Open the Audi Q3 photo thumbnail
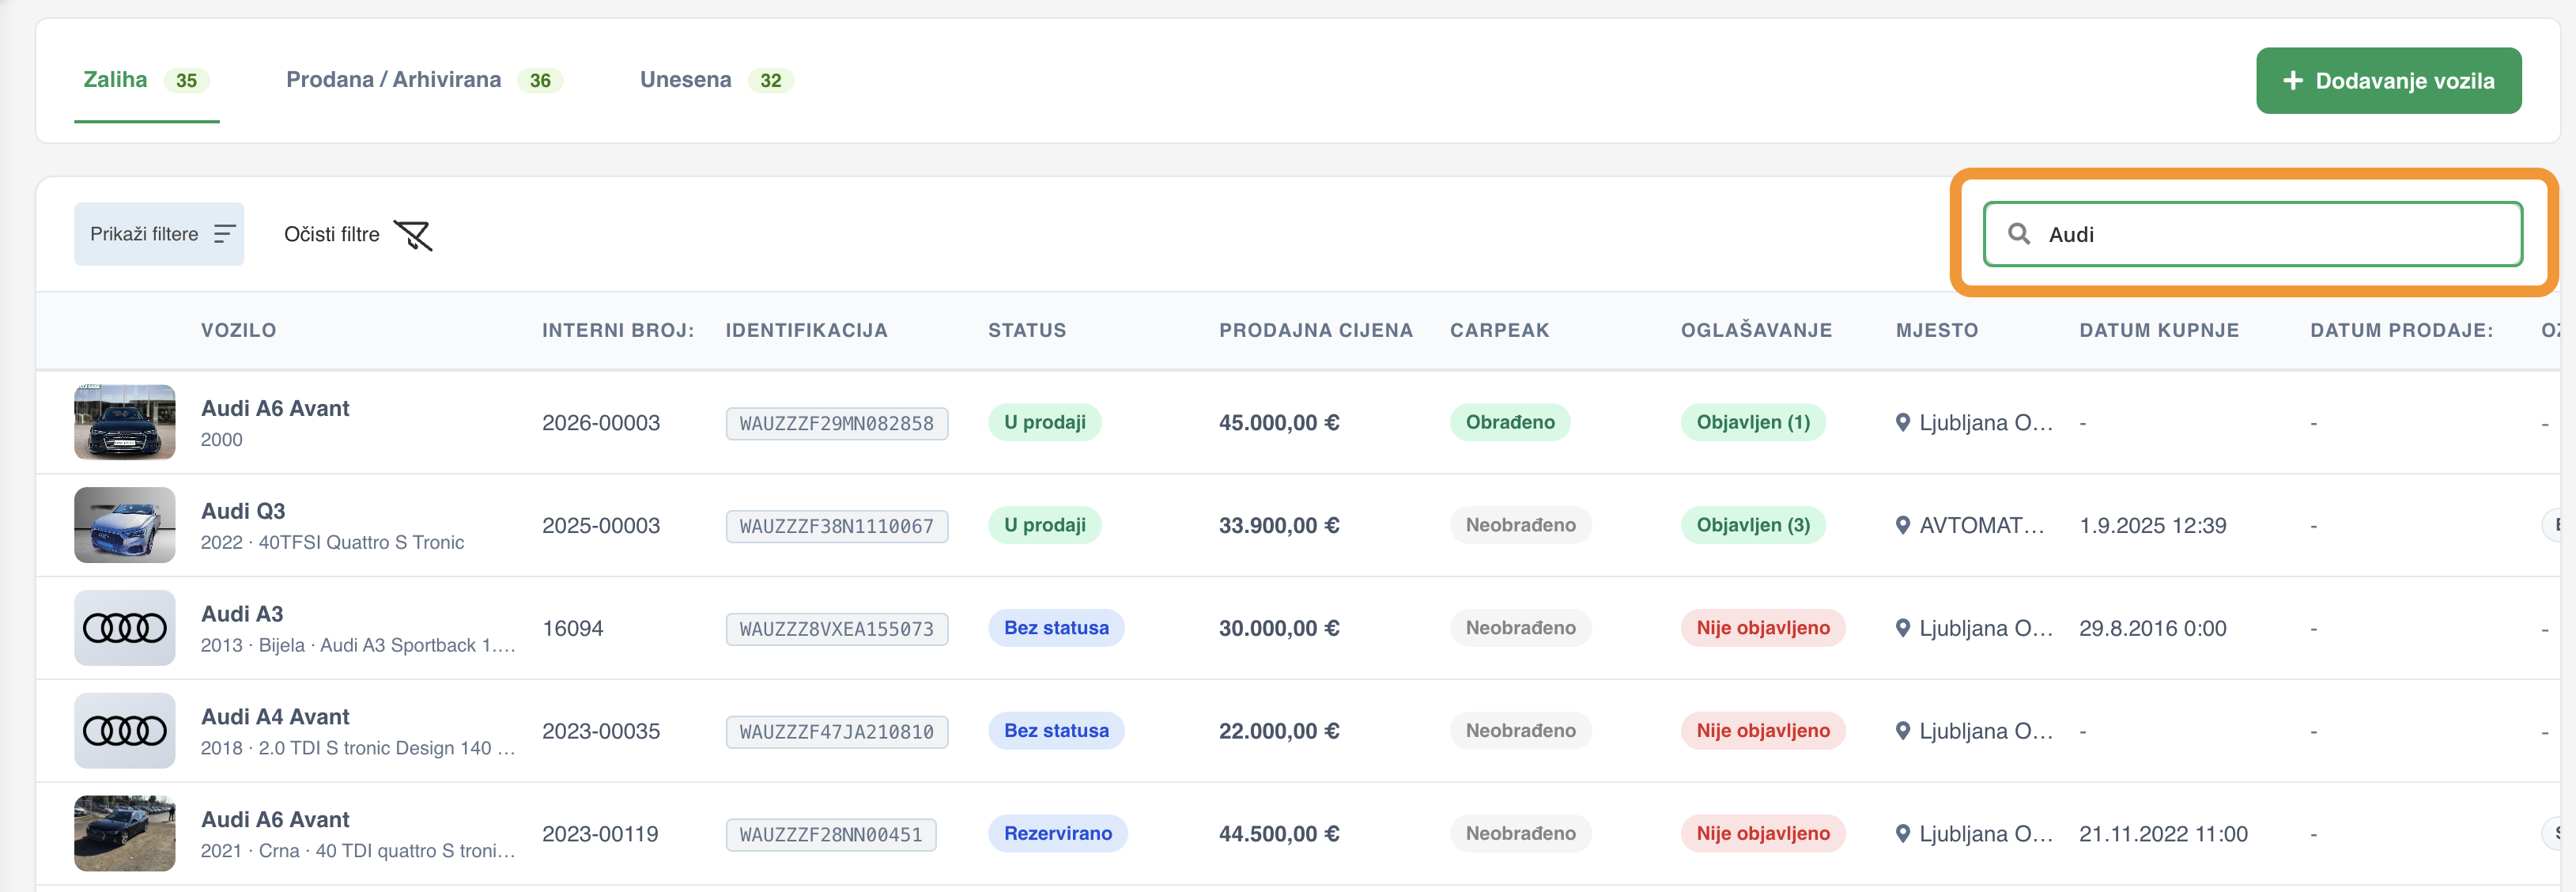Image resolution: width=2576 pixels, height=892 pixels. 125,525
